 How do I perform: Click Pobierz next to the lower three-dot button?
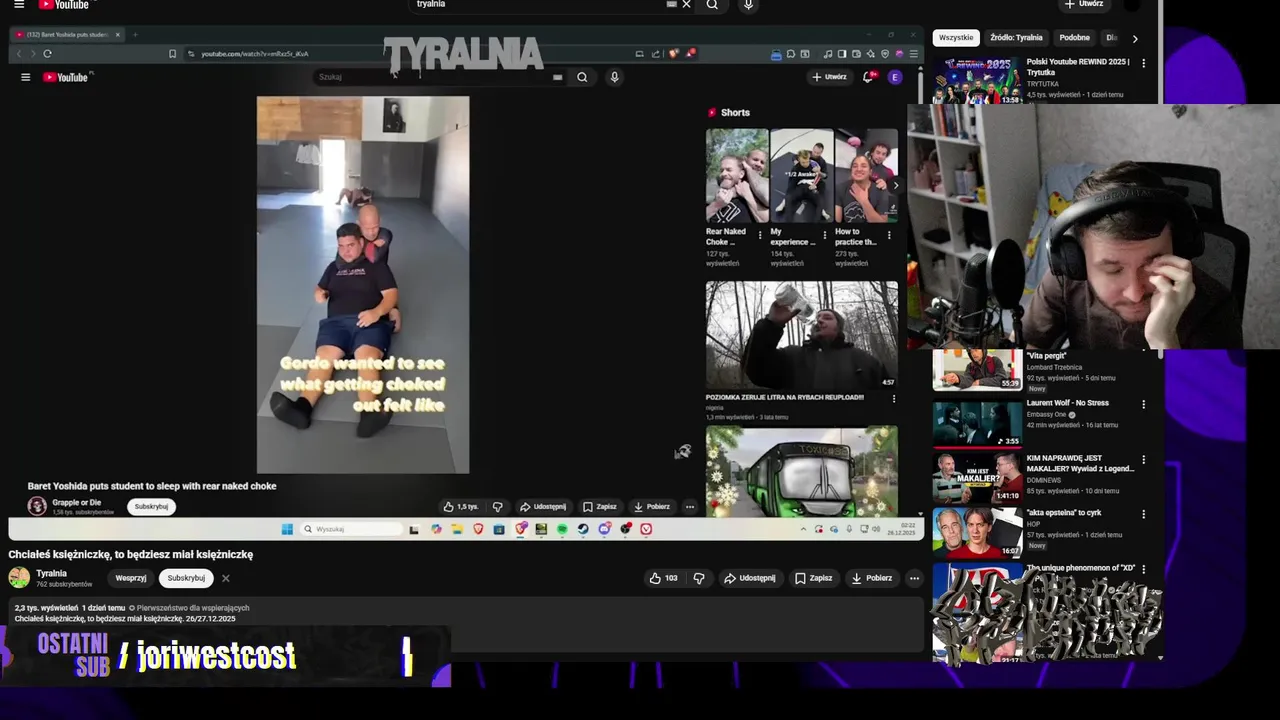[872, 578]
